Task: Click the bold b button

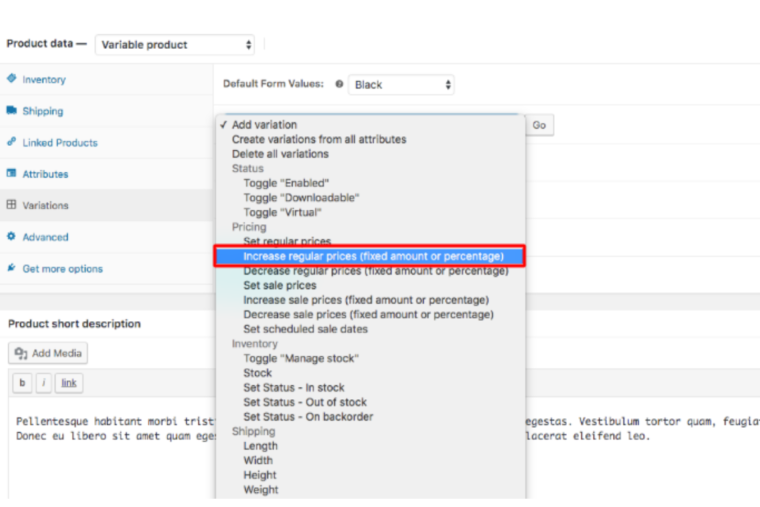Action: point(22,383)
